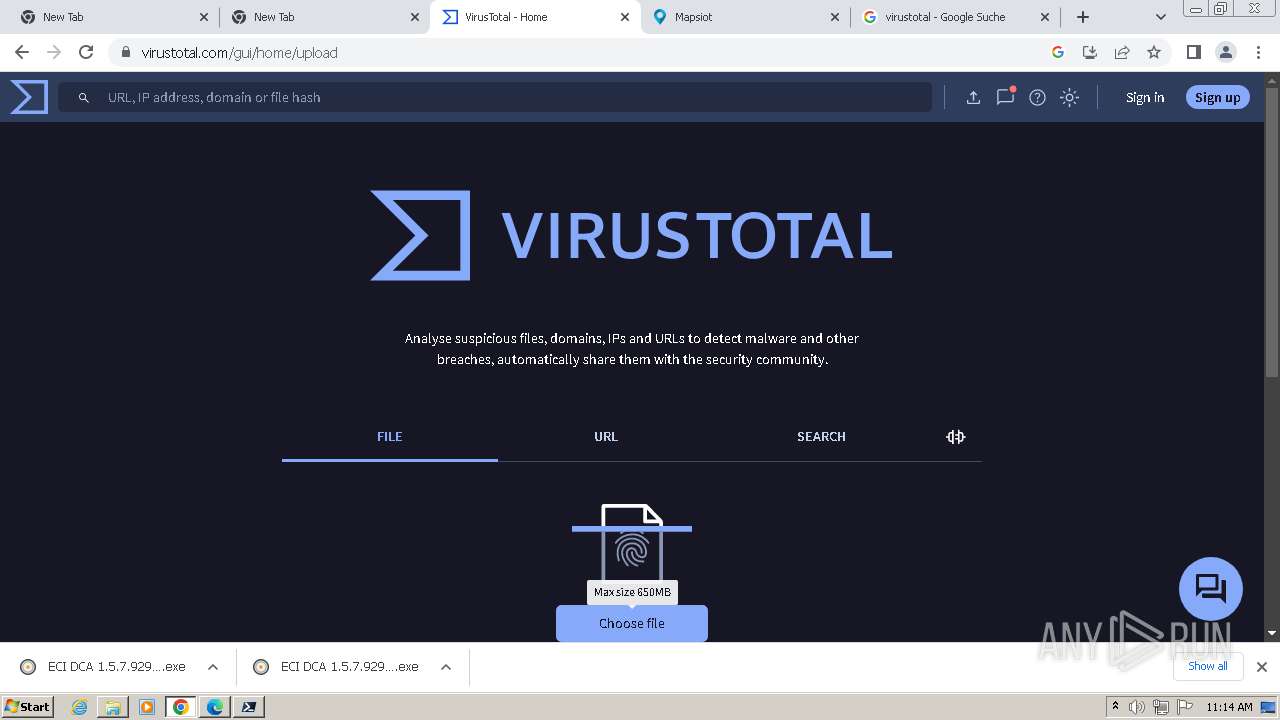Open the help question mark icon
Viewport: 1280px width, 720px height.
pyautogui.click(x=1037, y=97)
